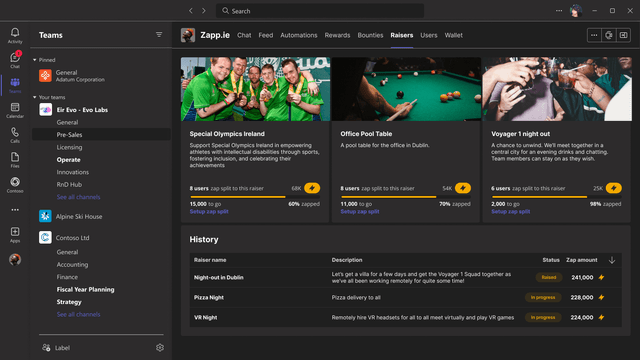
Task: Go forward with the right arrow
Action: pos(204,11)
